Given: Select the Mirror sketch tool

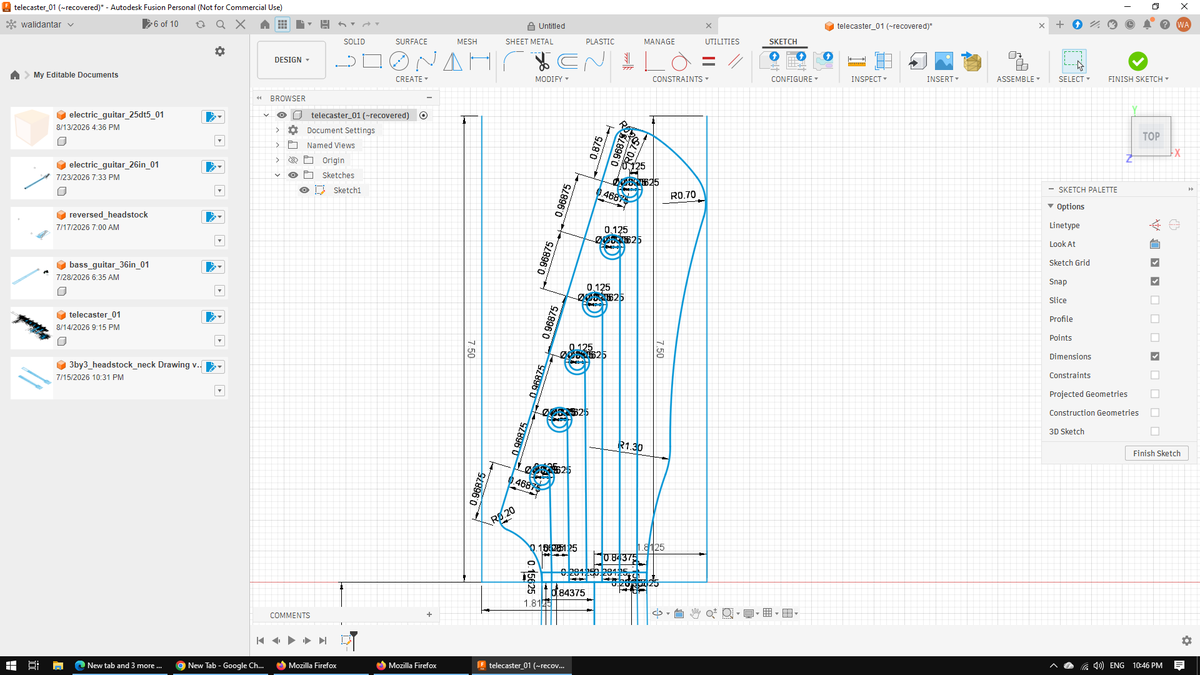Looking at the screenshot, I should click(451, 61).
